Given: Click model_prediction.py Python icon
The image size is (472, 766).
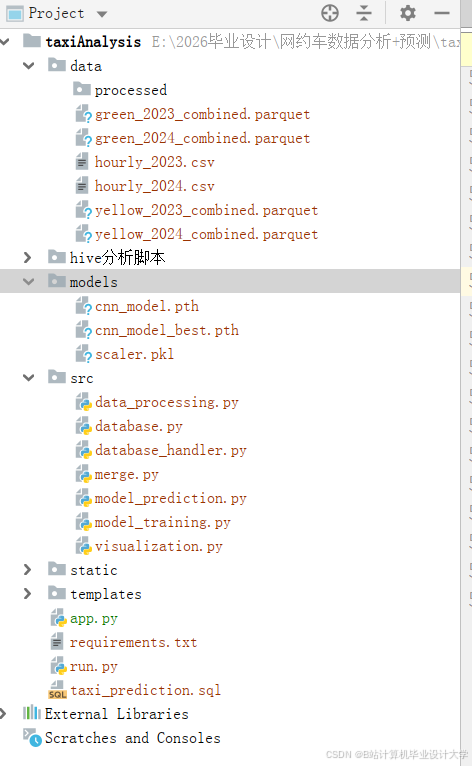Looking at the screenshot, I should click(84, 498).
